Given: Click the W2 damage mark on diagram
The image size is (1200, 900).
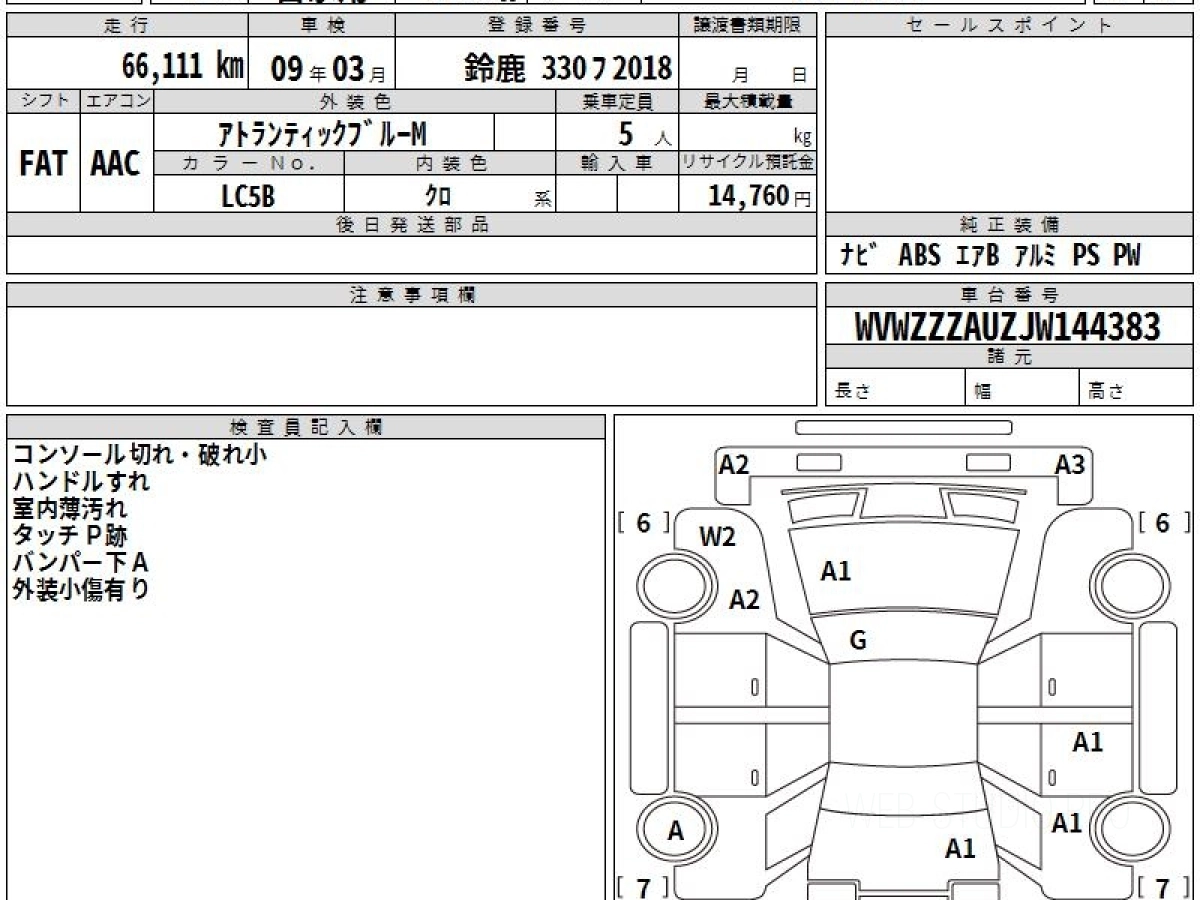Looking at the screenshot, I should (x=717, y=537).
